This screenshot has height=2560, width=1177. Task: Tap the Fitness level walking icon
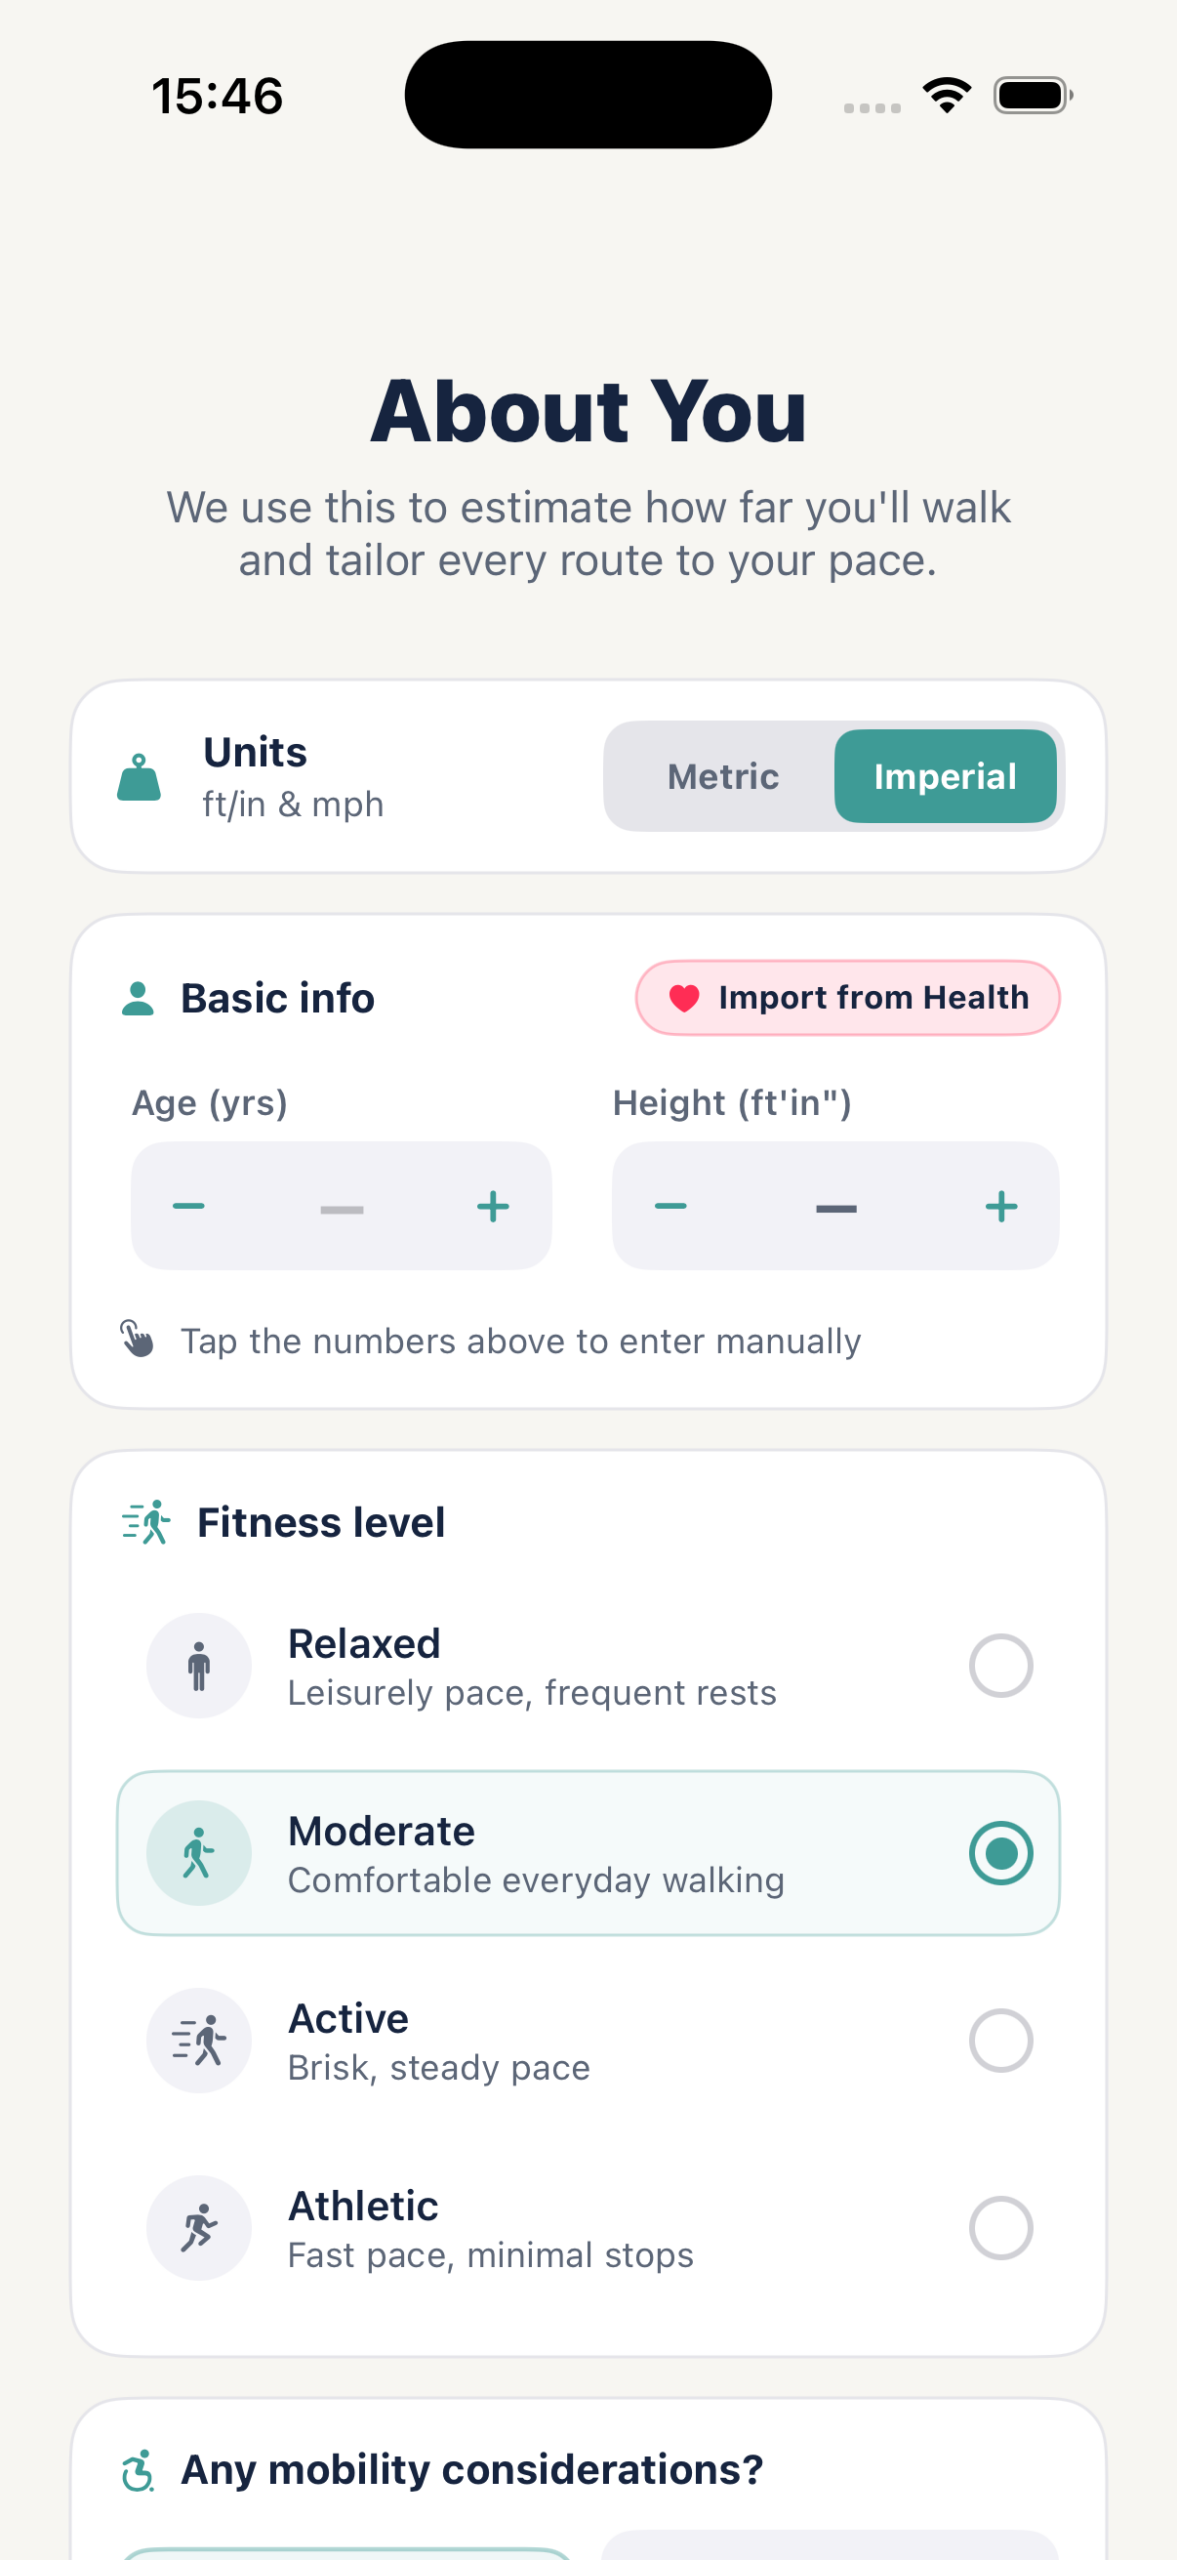coord(146,1522)
